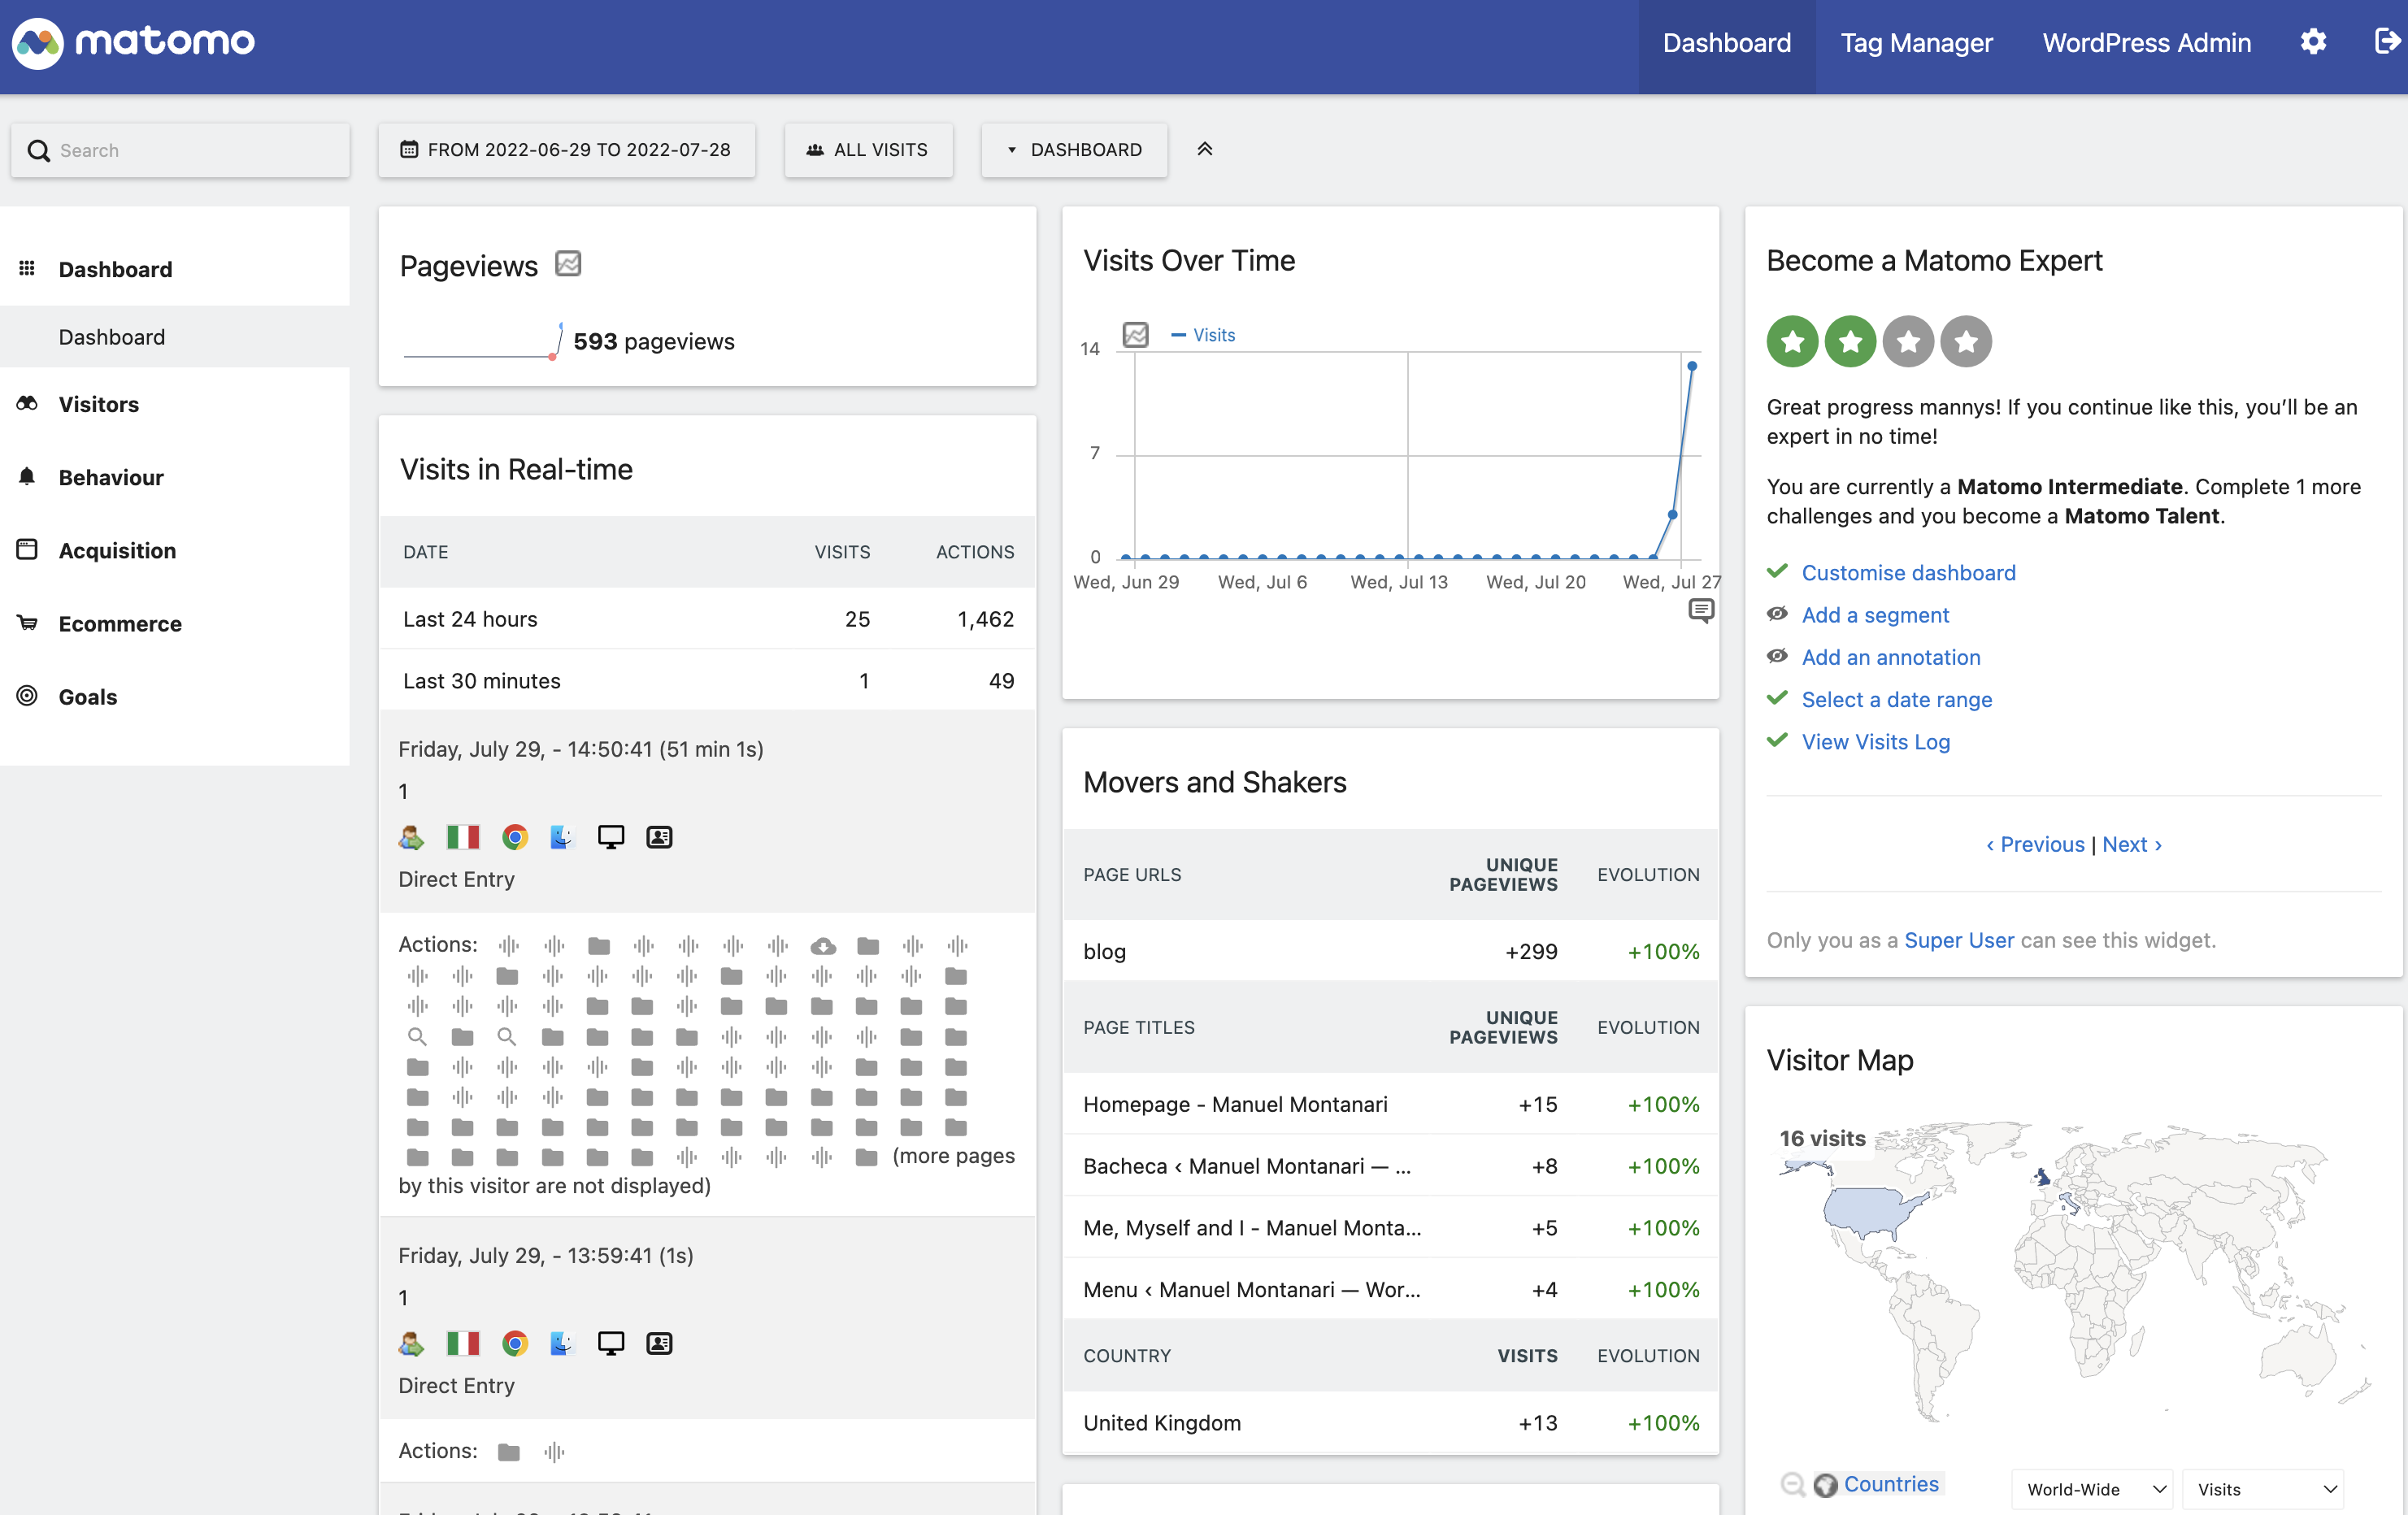Click the blog row in Movers and Shakers
Viewport: 2408px width, 1515px height.
pyautogui.click(x=1391, y=951)
